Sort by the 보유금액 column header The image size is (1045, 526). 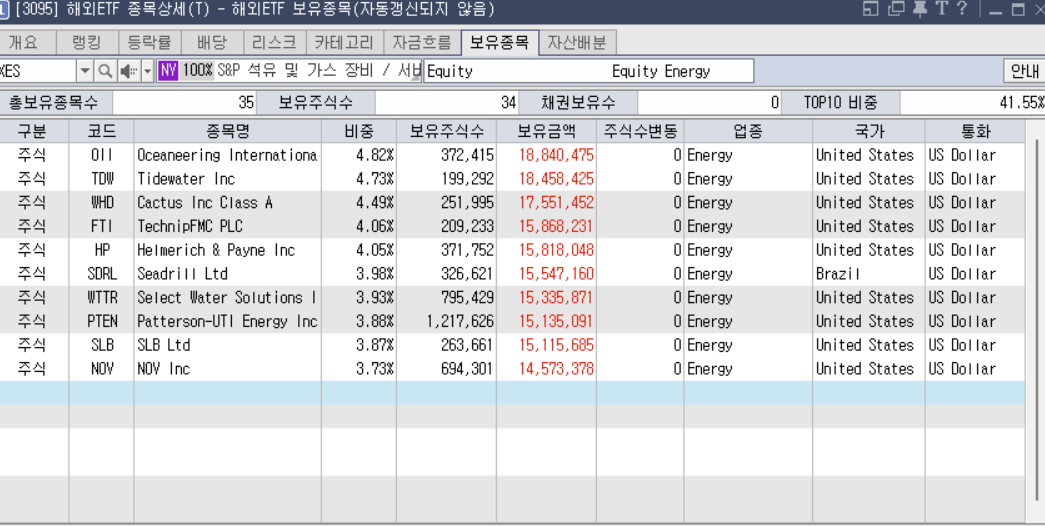(x=546, y=131)
